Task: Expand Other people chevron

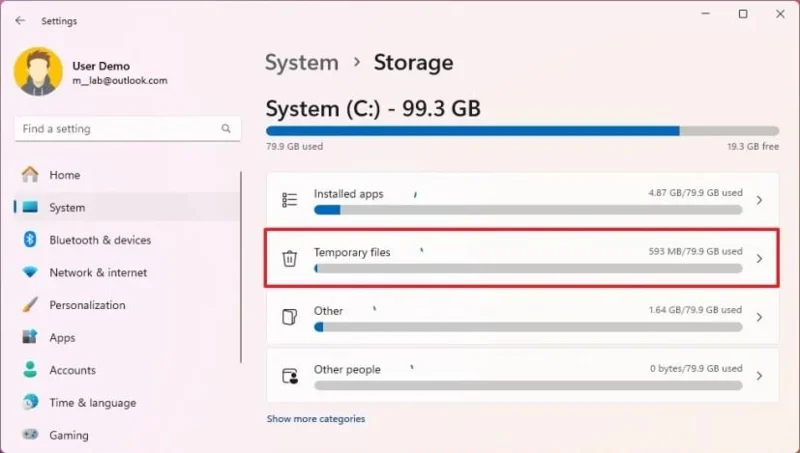Action: (759, 376)
